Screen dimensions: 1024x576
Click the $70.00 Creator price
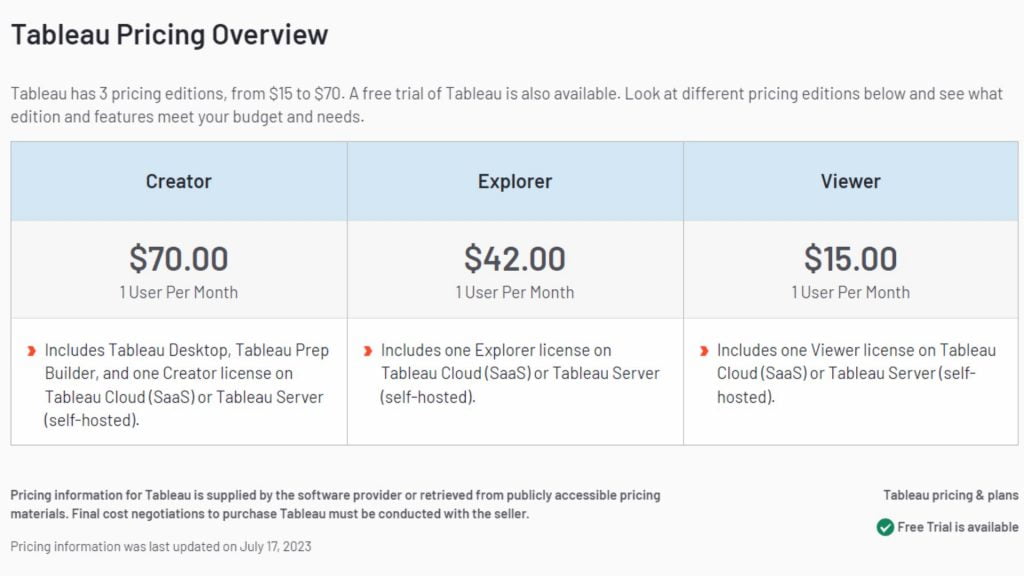(x=178, y=259)
